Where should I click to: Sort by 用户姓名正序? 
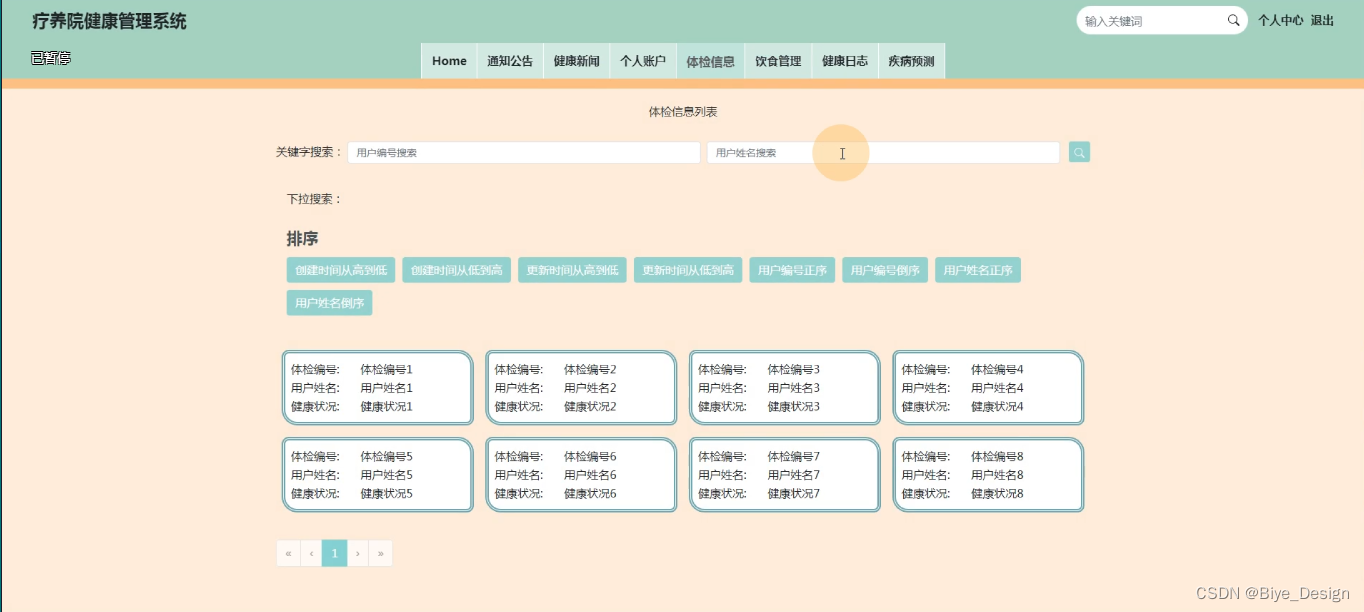(978, 270)
